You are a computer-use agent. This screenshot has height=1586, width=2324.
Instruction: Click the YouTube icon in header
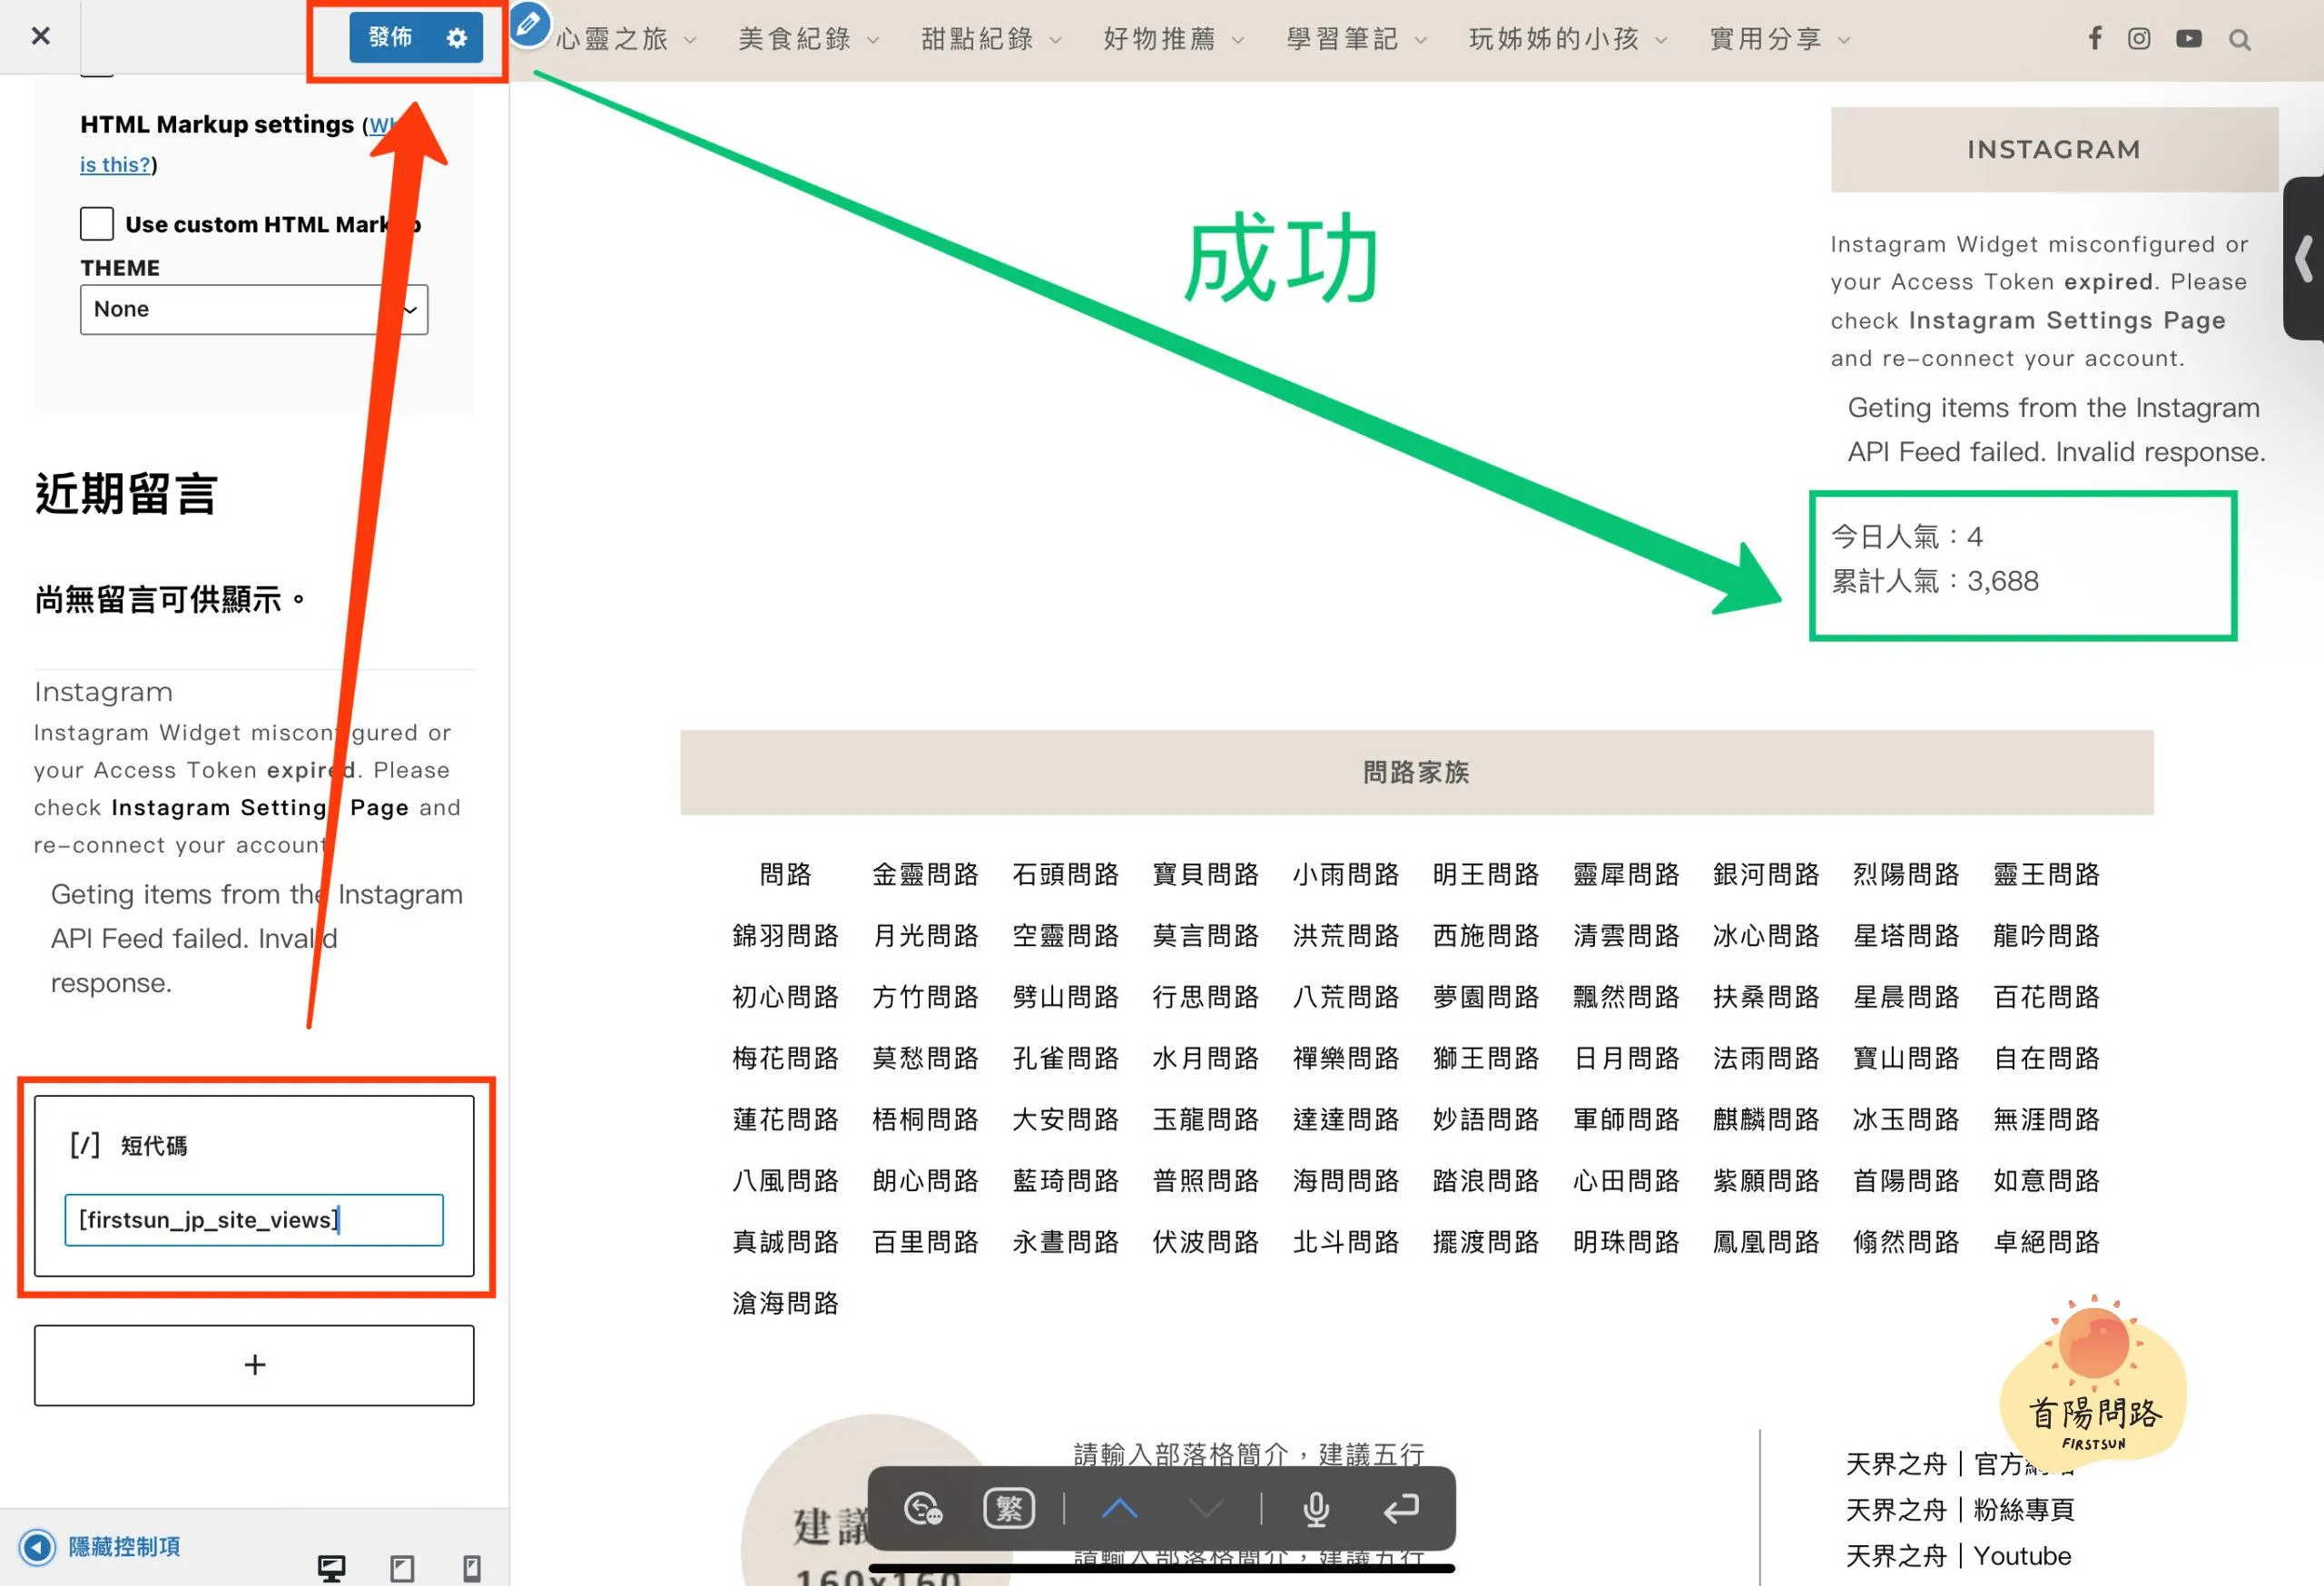tap(2188, 38)
